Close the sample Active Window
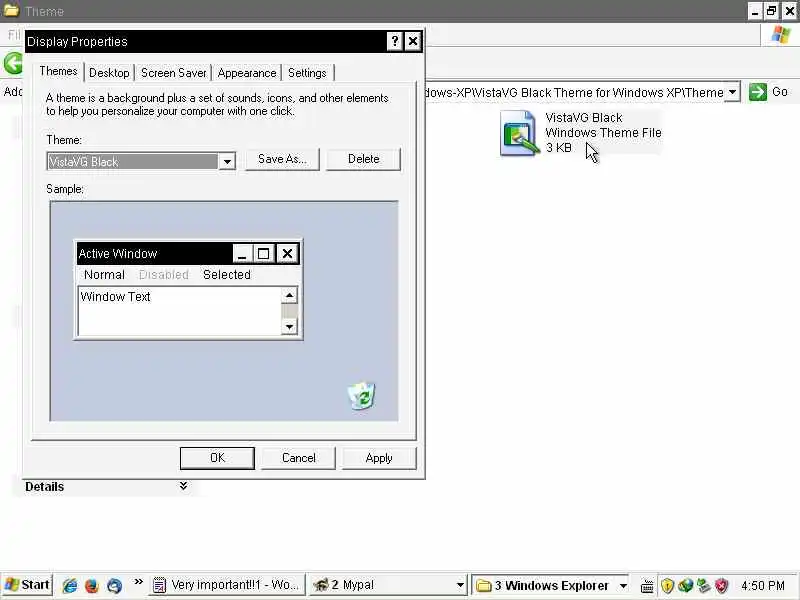Viewport: 800px width, 600px height. (x=287, y=254)
